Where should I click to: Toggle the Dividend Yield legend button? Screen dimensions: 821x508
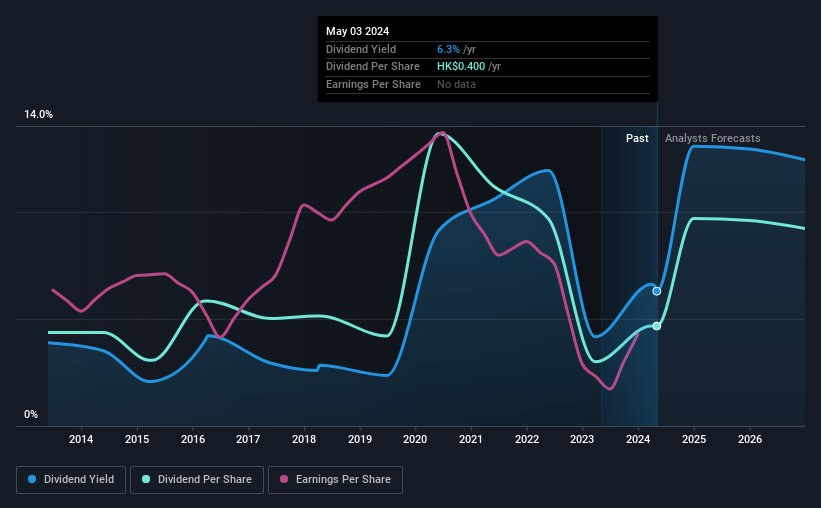coord(71,480)
